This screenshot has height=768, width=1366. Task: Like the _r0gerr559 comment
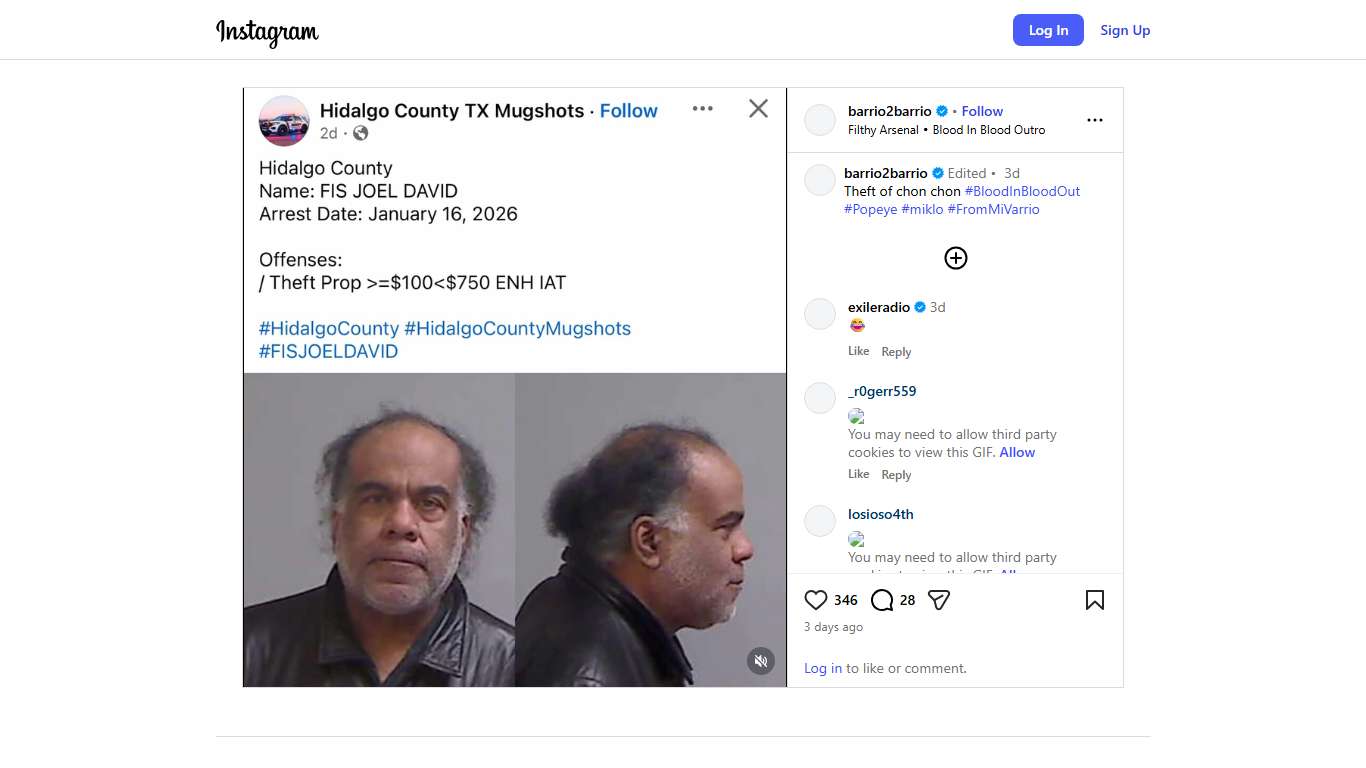(858, 474)
